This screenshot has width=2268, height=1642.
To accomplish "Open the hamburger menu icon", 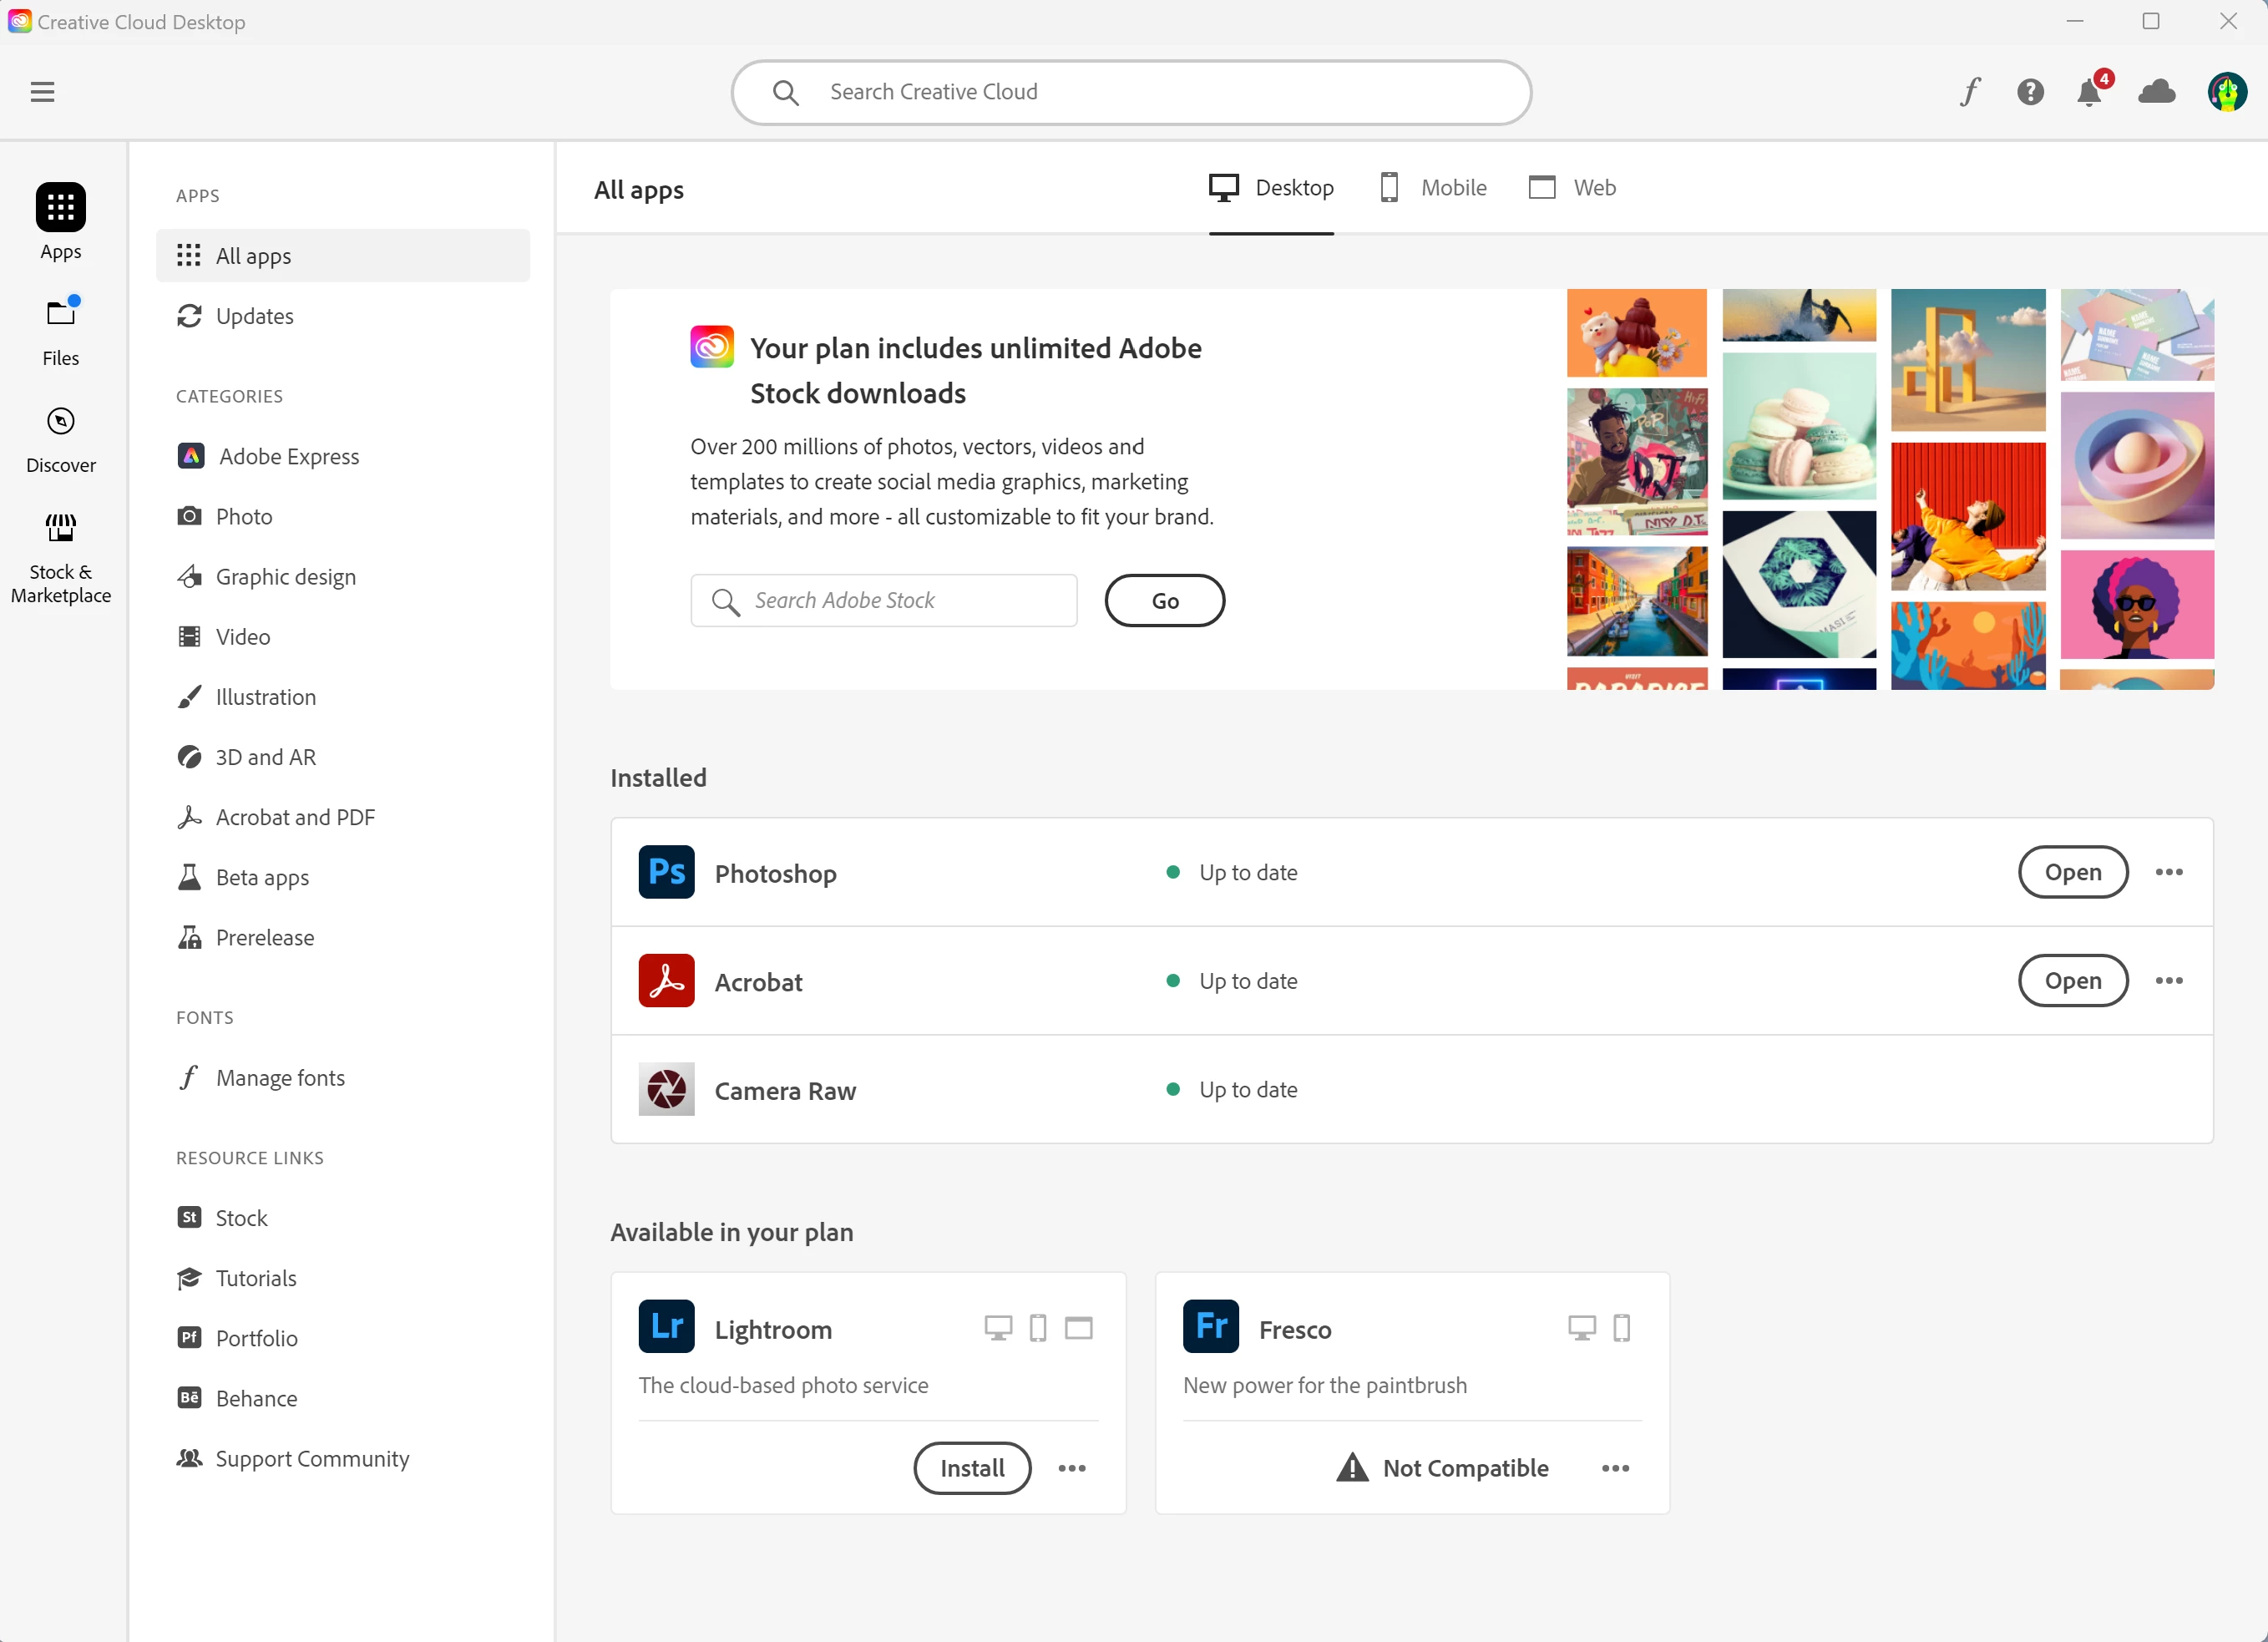I will 42,92.
